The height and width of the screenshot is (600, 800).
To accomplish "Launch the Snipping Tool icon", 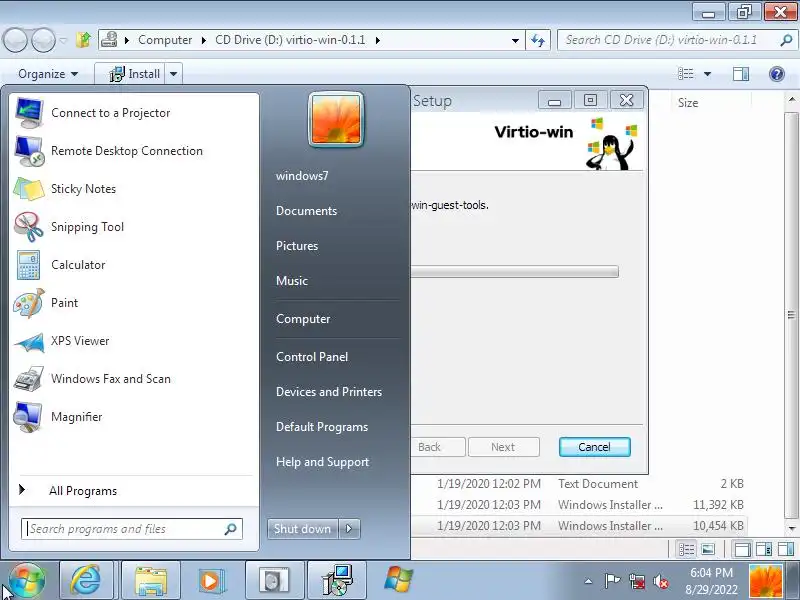I will coord(29,227).
